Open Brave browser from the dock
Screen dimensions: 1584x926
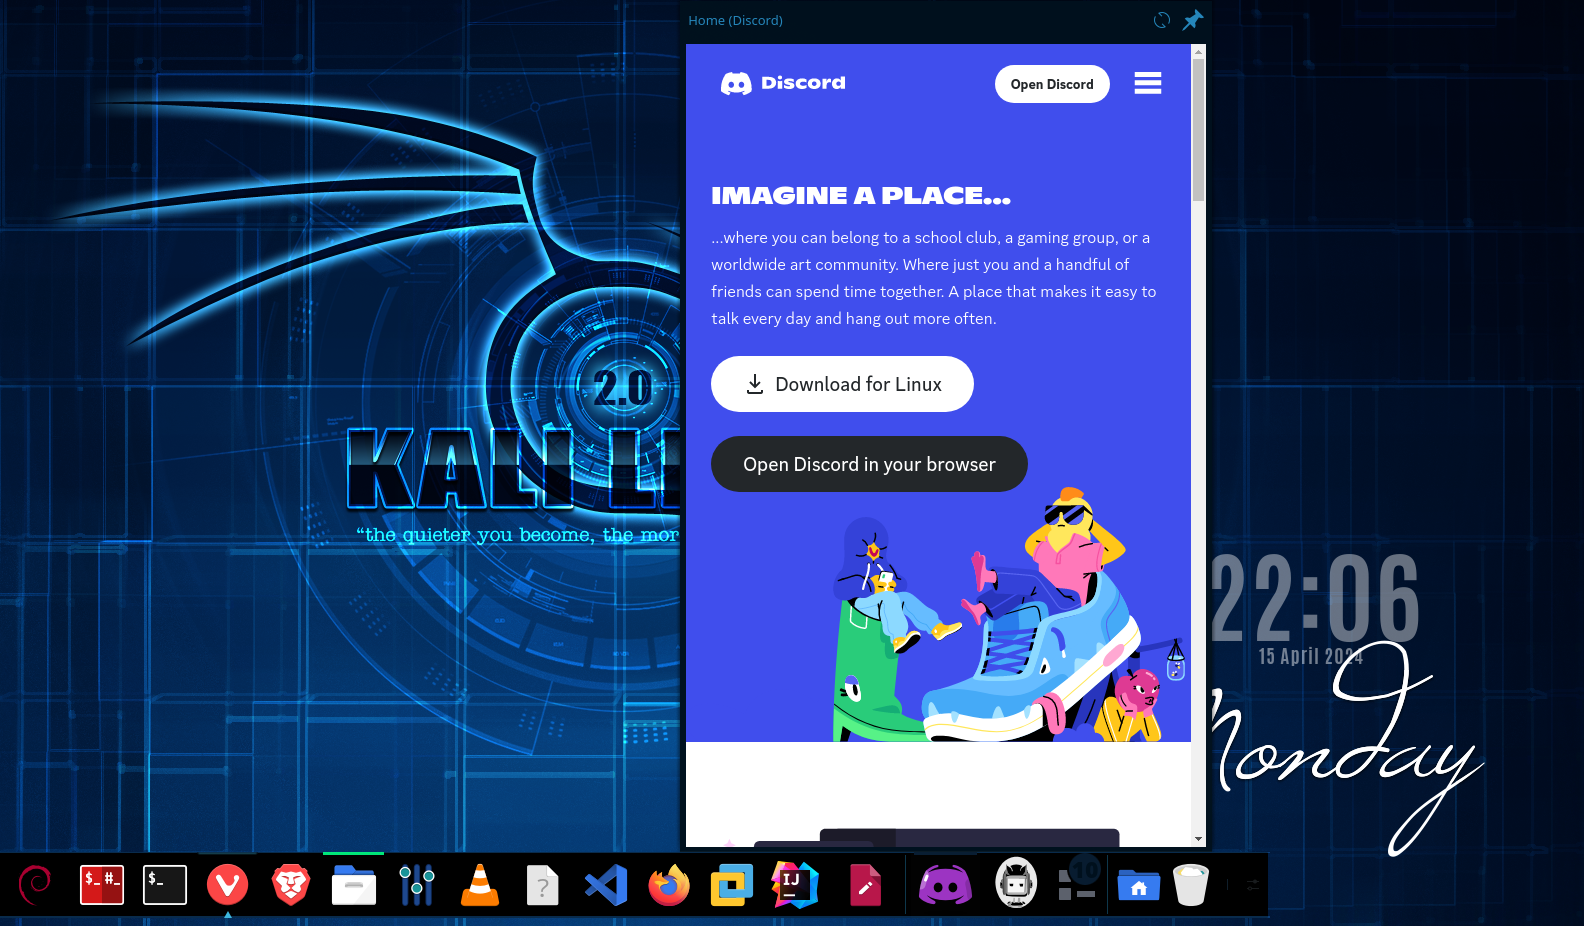[291, 885]
